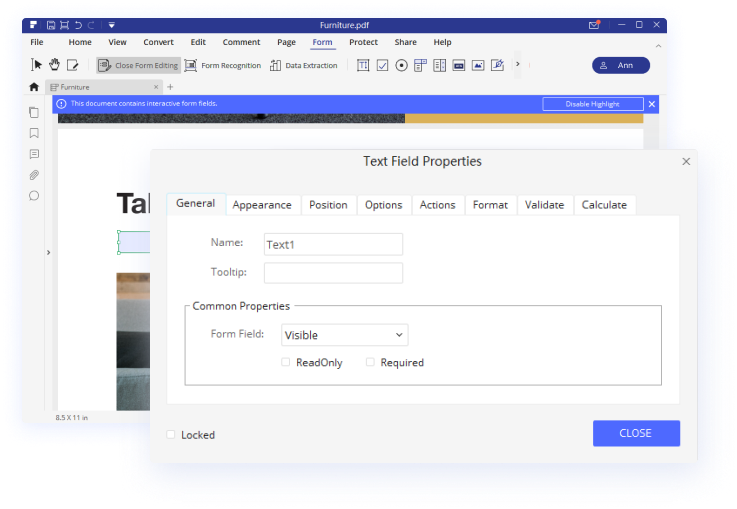Add a text field form tool

click(363, 65)
